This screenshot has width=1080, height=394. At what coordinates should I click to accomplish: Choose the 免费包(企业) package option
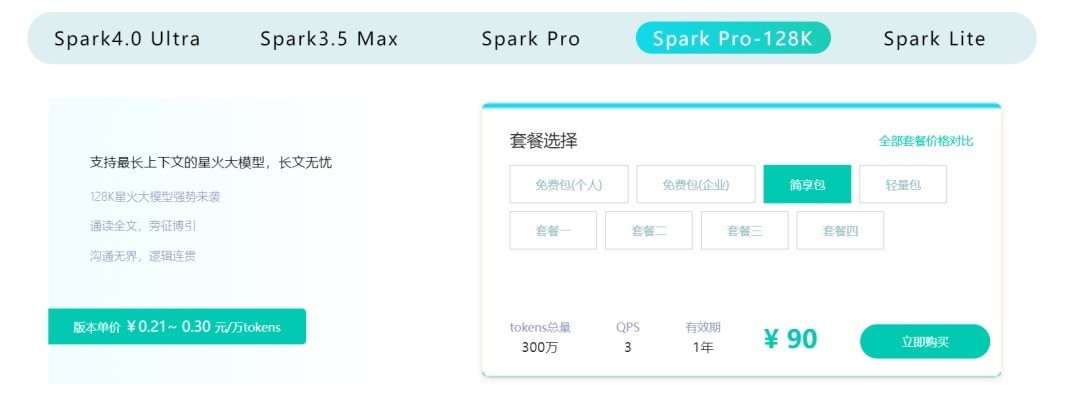pyautogui.click(x=696, y=185)
